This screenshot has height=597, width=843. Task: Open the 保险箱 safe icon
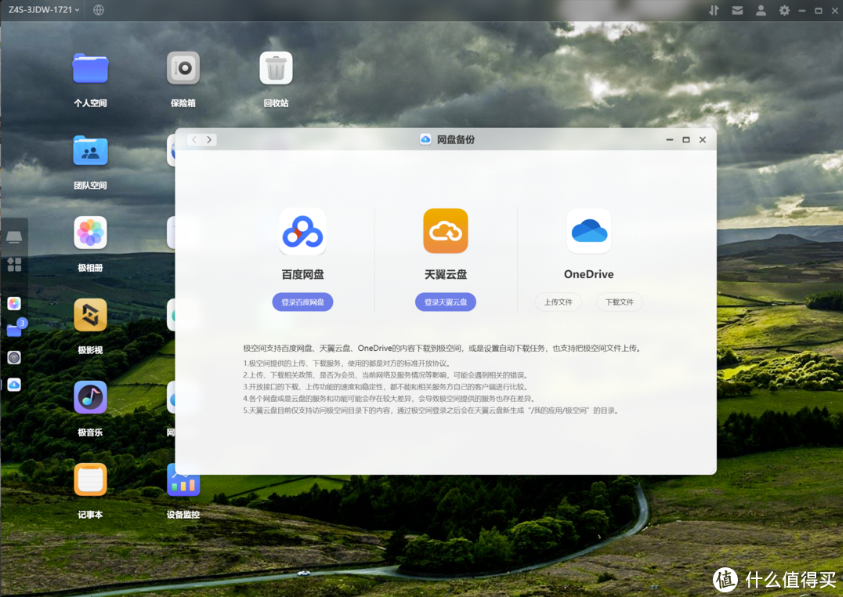(183, 68)
